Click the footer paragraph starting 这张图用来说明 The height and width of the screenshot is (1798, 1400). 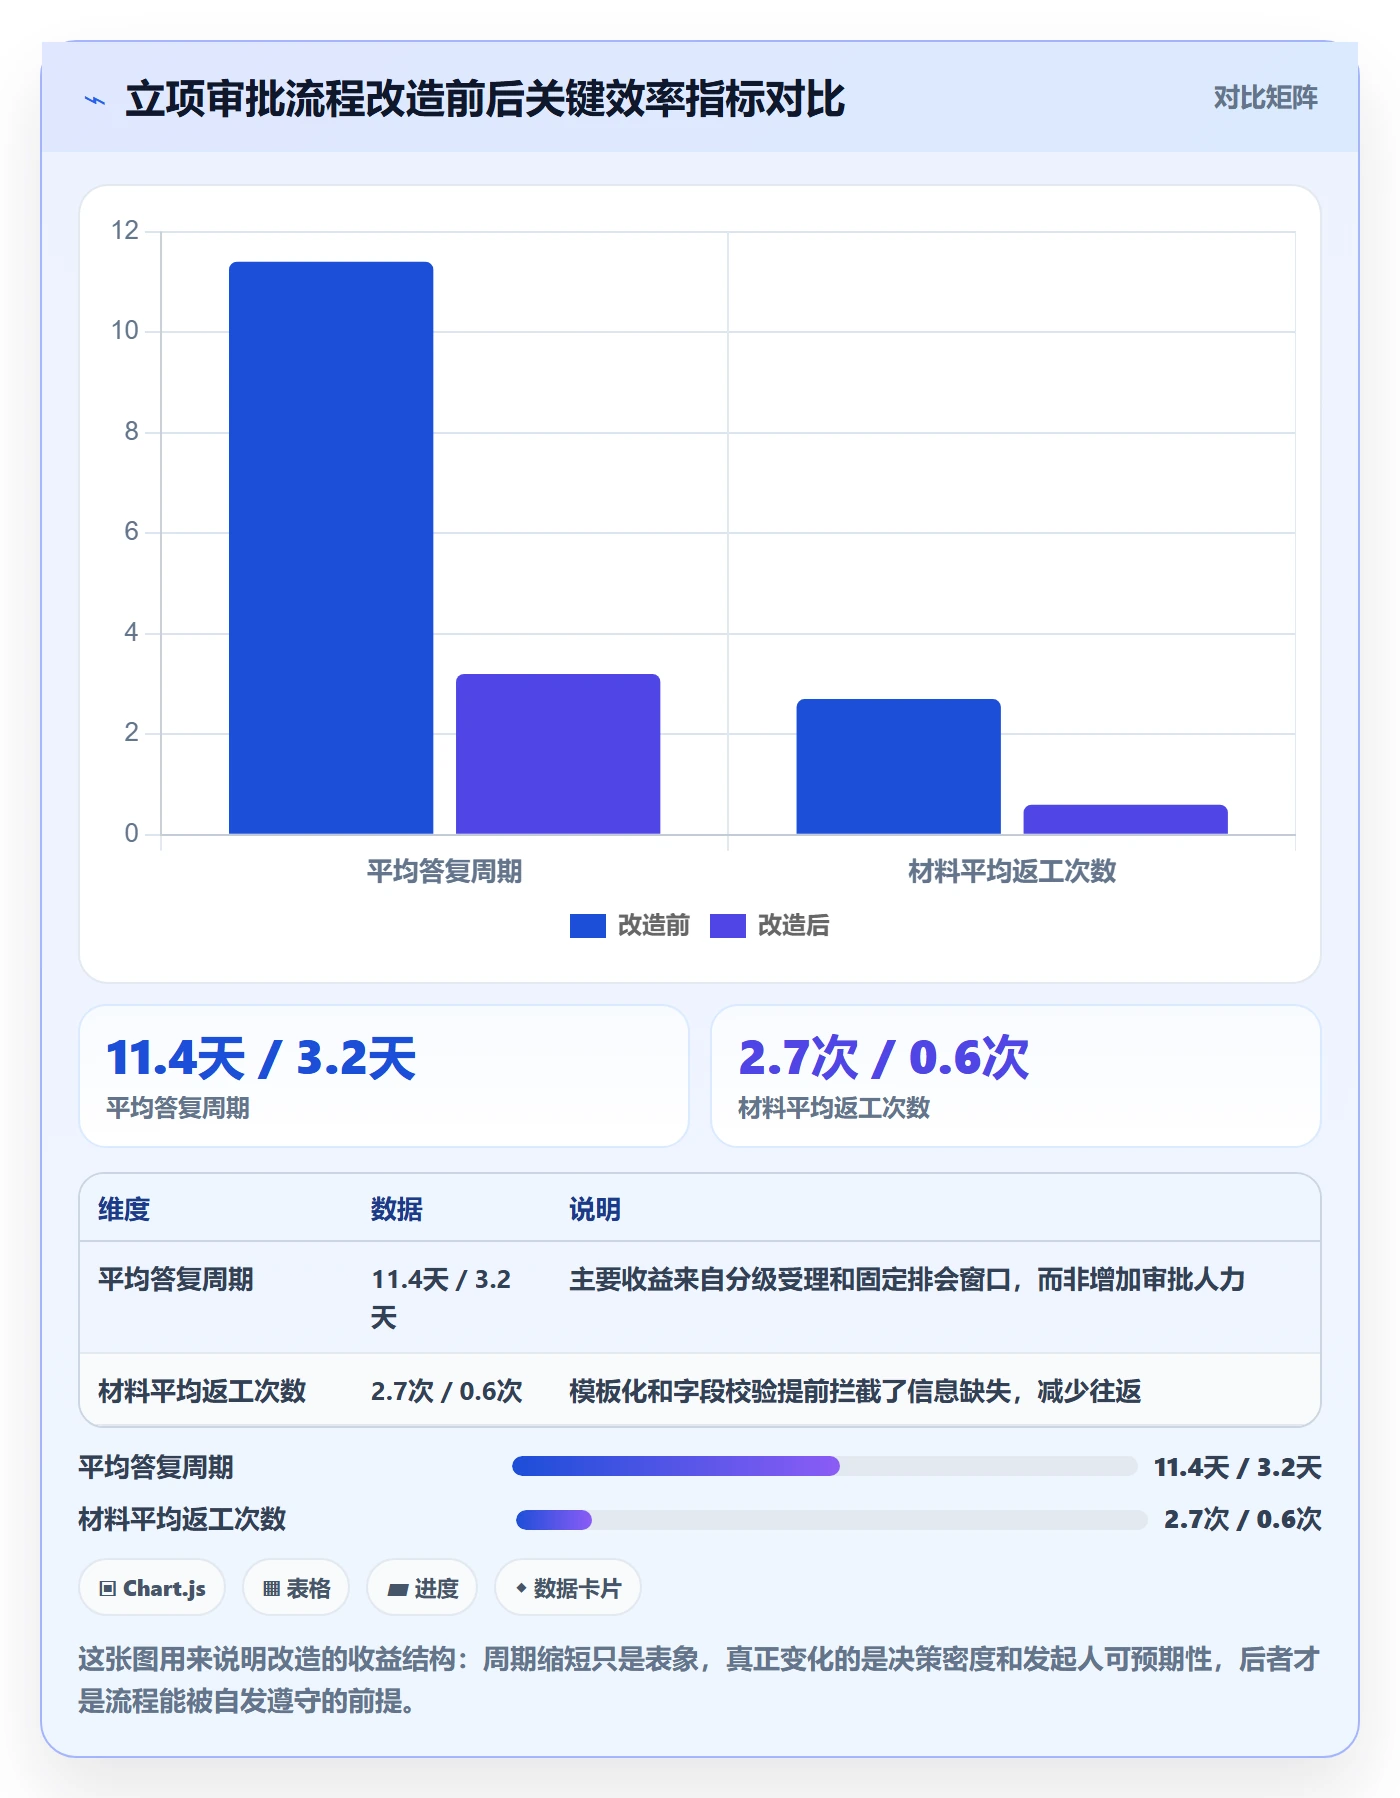point(699,1679)
